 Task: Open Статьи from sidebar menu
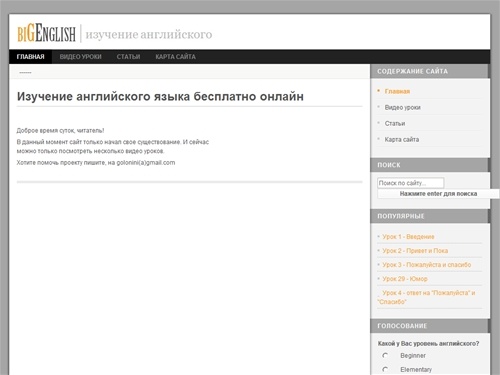[395, 123]
